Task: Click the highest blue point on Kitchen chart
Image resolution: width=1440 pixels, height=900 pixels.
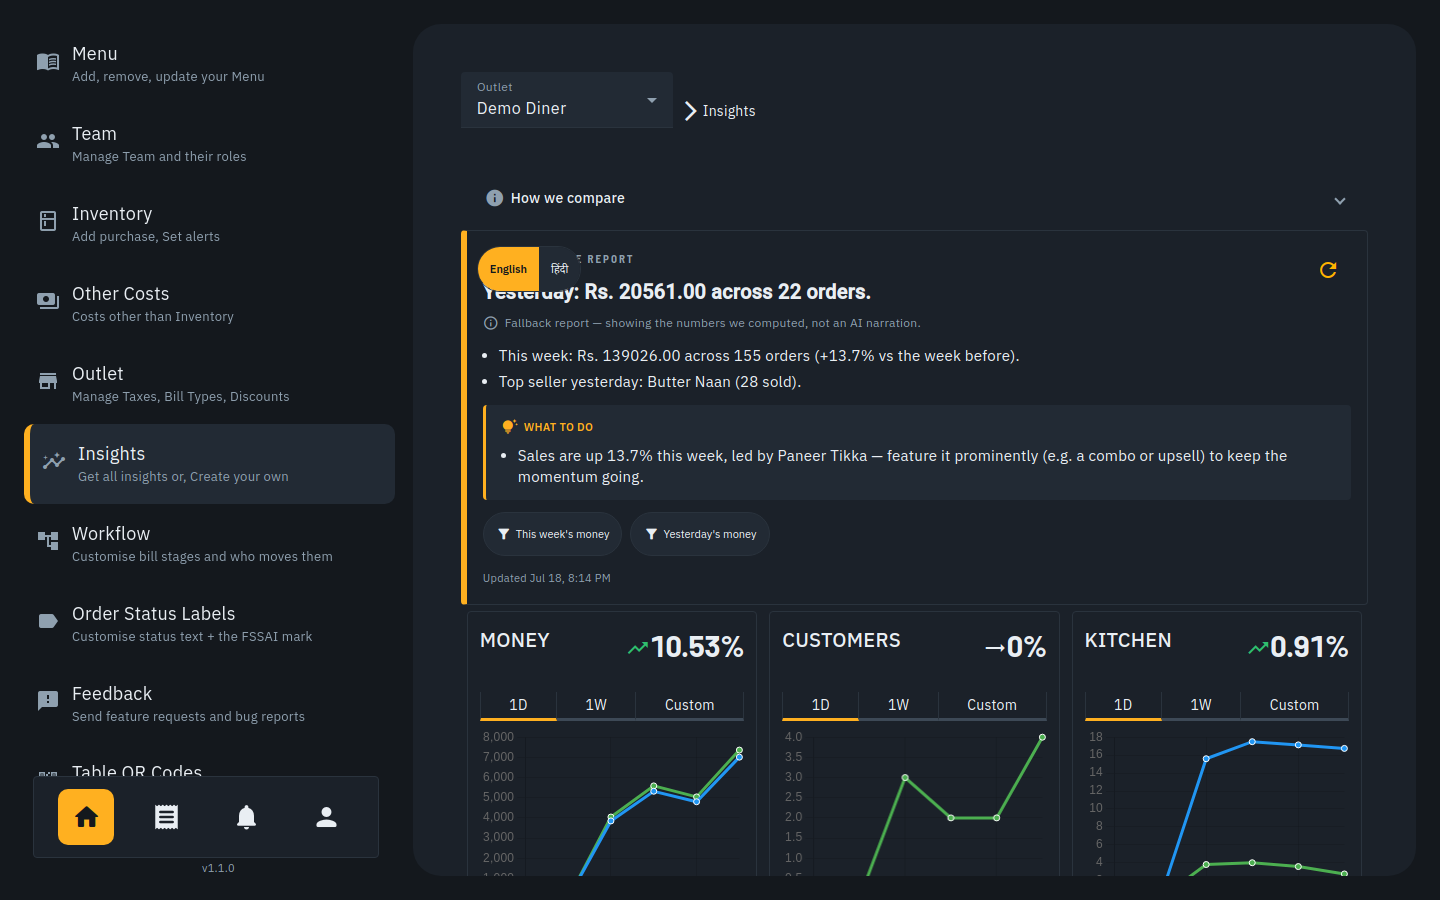Action: pyautogui.click(x=1252, y=742)
